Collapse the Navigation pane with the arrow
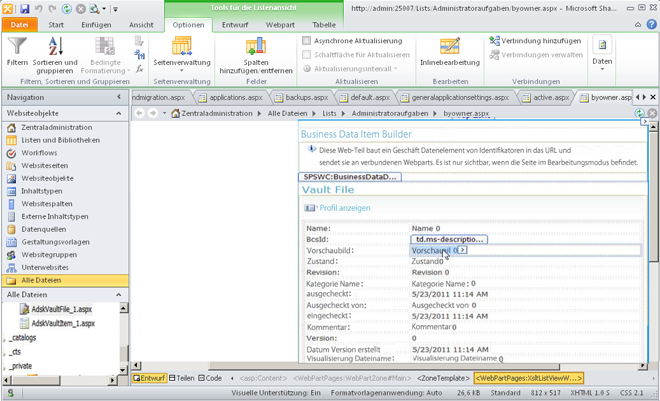The image size is (660, 401). [x=119, y=97]
